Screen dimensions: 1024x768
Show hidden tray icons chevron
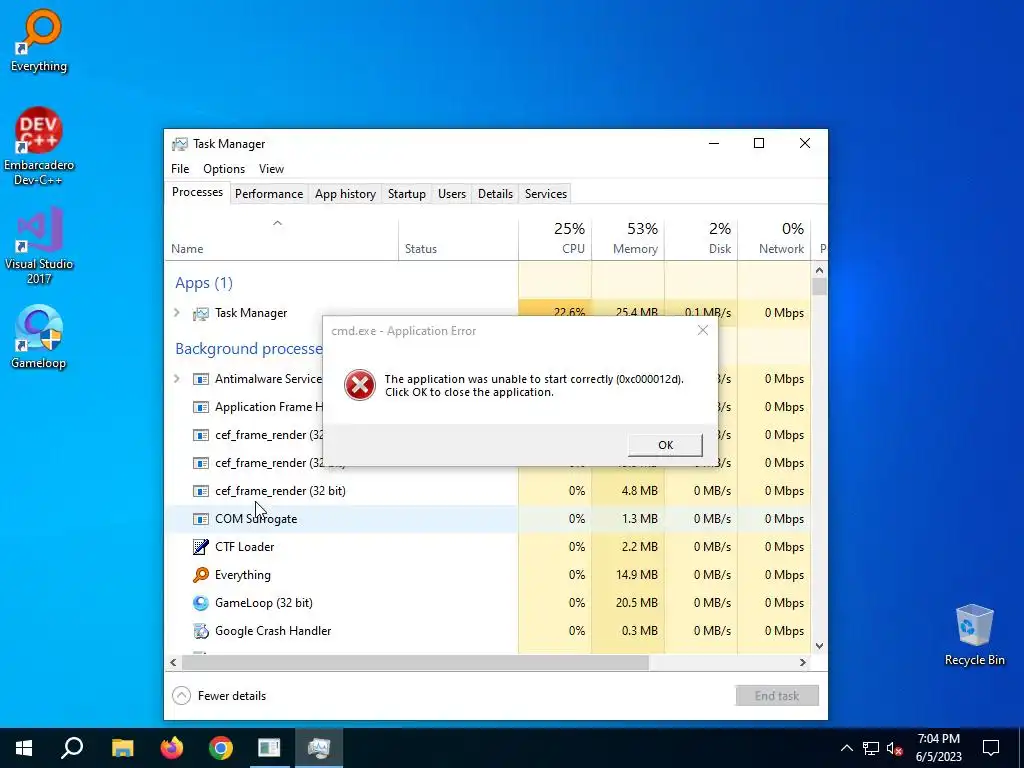(x=846, y=748)
